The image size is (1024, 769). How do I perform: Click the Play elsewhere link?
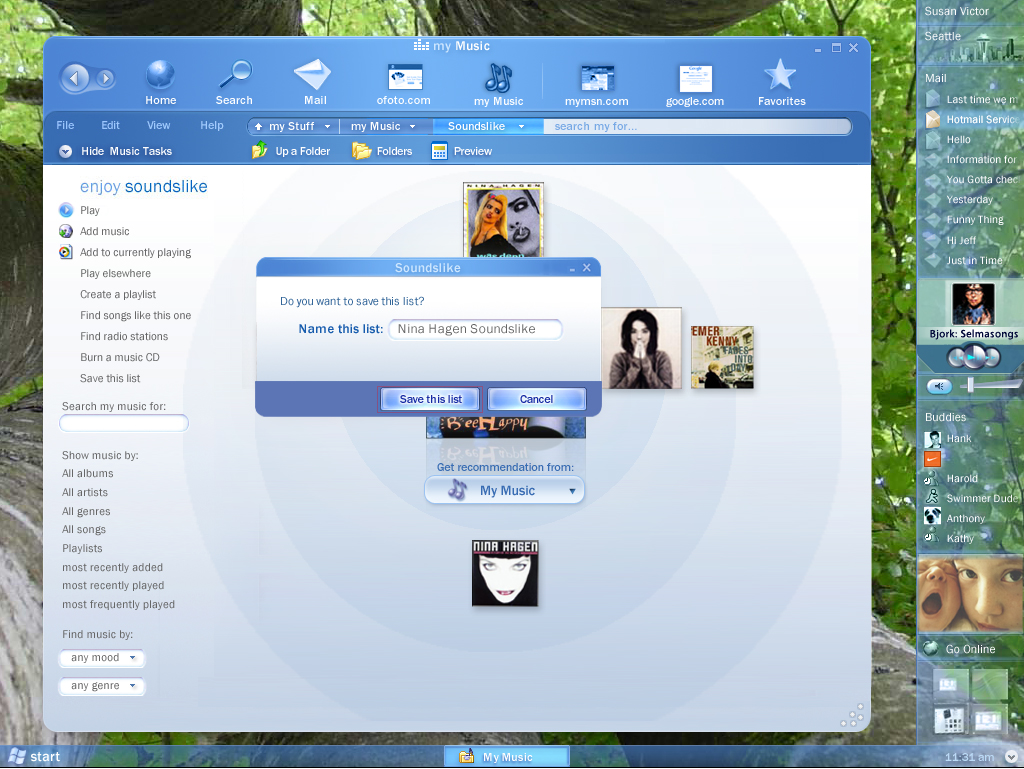pos(116,274)
